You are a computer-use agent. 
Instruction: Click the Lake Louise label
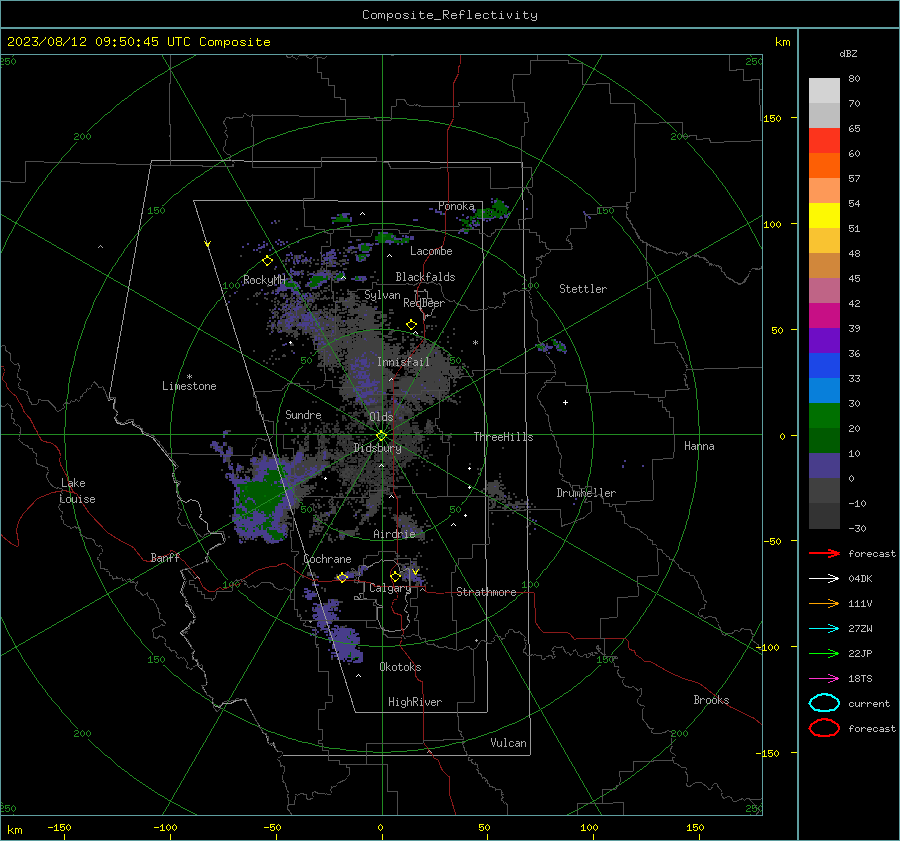coord(77,491)
